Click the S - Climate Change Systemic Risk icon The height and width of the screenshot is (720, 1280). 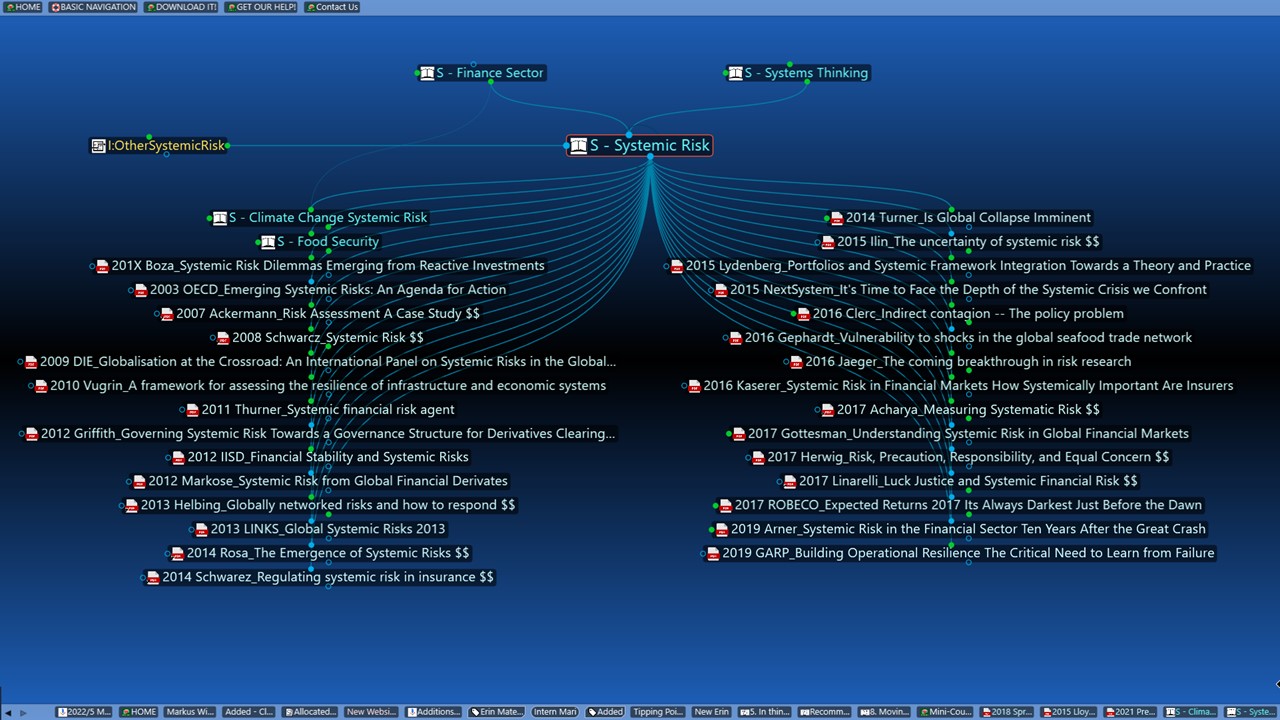219,218
